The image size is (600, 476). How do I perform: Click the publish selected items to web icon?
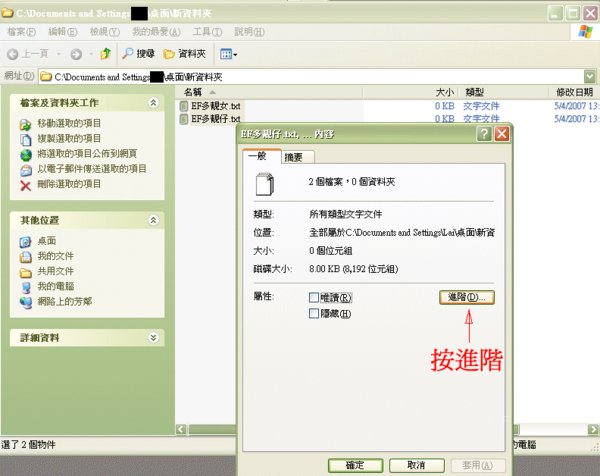click(26, 155)
